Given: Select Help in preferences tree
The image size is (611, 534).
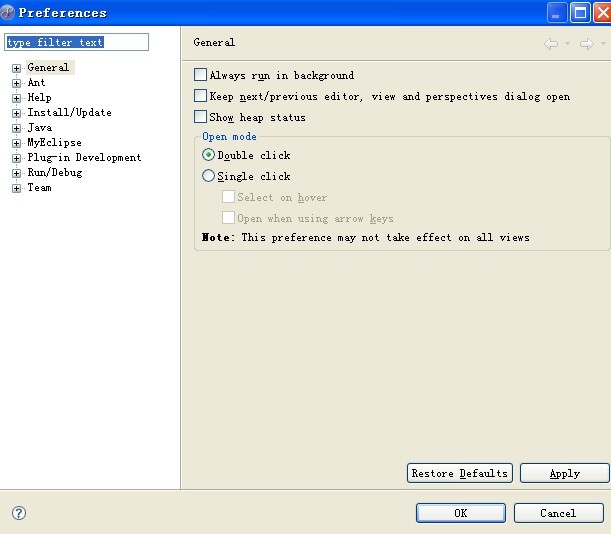Looking at the screenshot, I should point(39,97).
